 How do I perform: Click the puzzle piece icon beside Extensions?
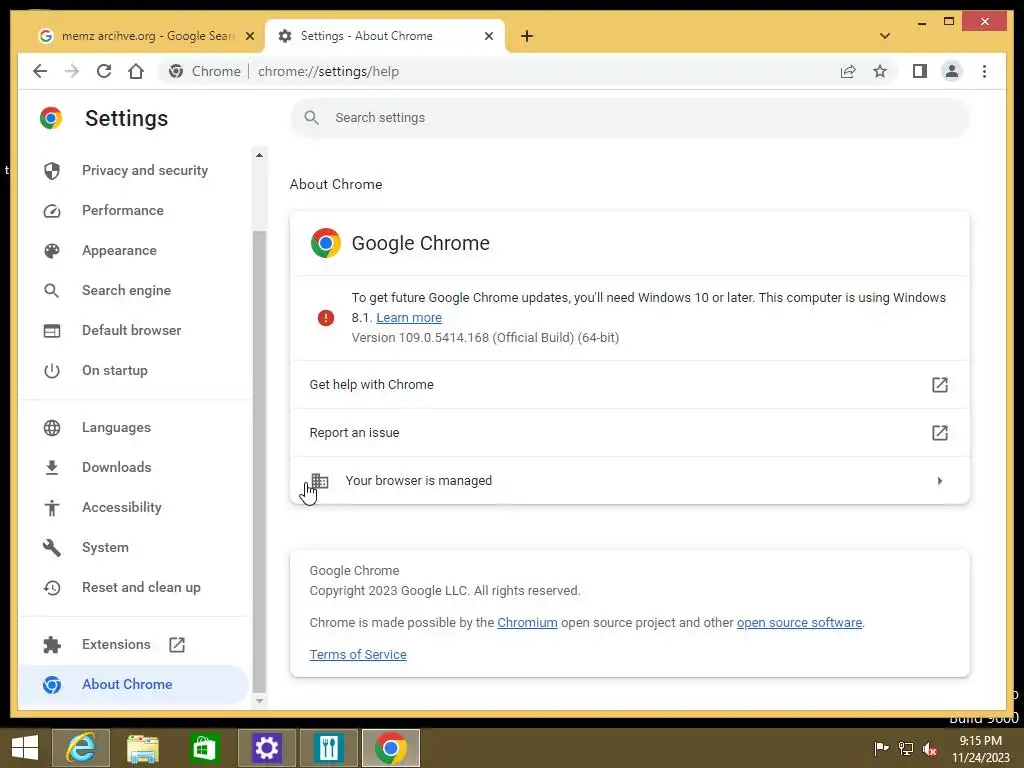pyautogui.click(x=52, y=645)
